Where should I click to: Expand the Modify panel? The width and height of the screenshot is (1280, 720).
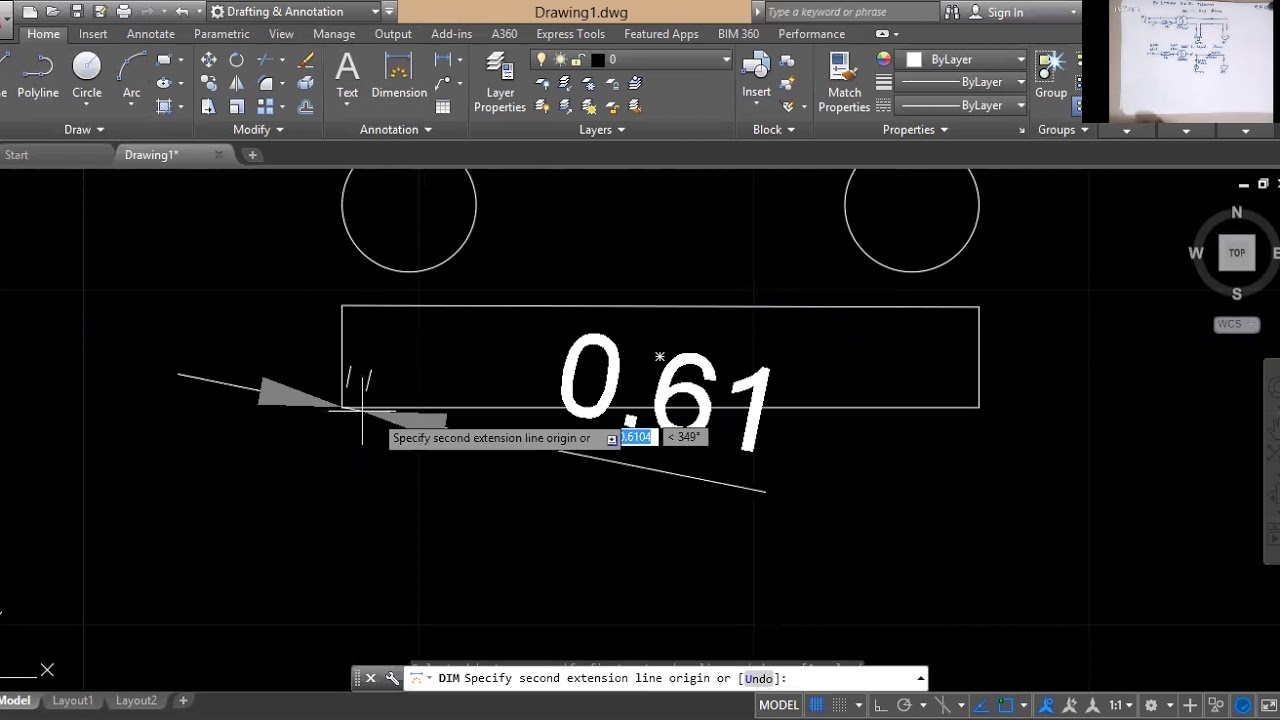point(258,130)
